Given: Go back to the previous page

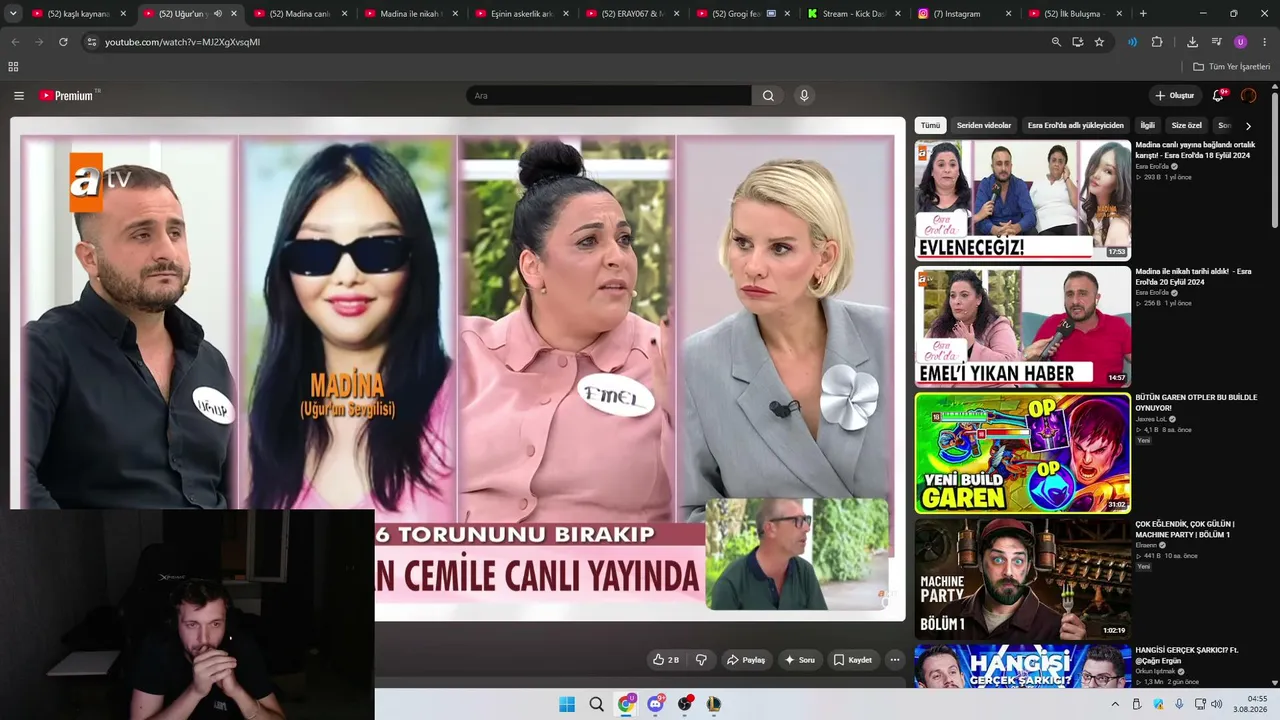Looking at the screenshot, I should coord(15,42).
